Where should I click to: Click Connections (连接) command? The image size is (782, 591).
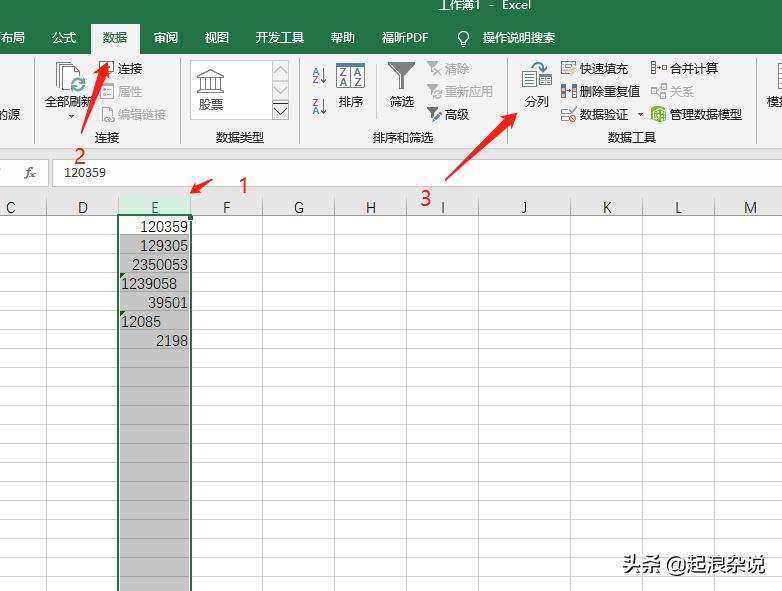121,68
